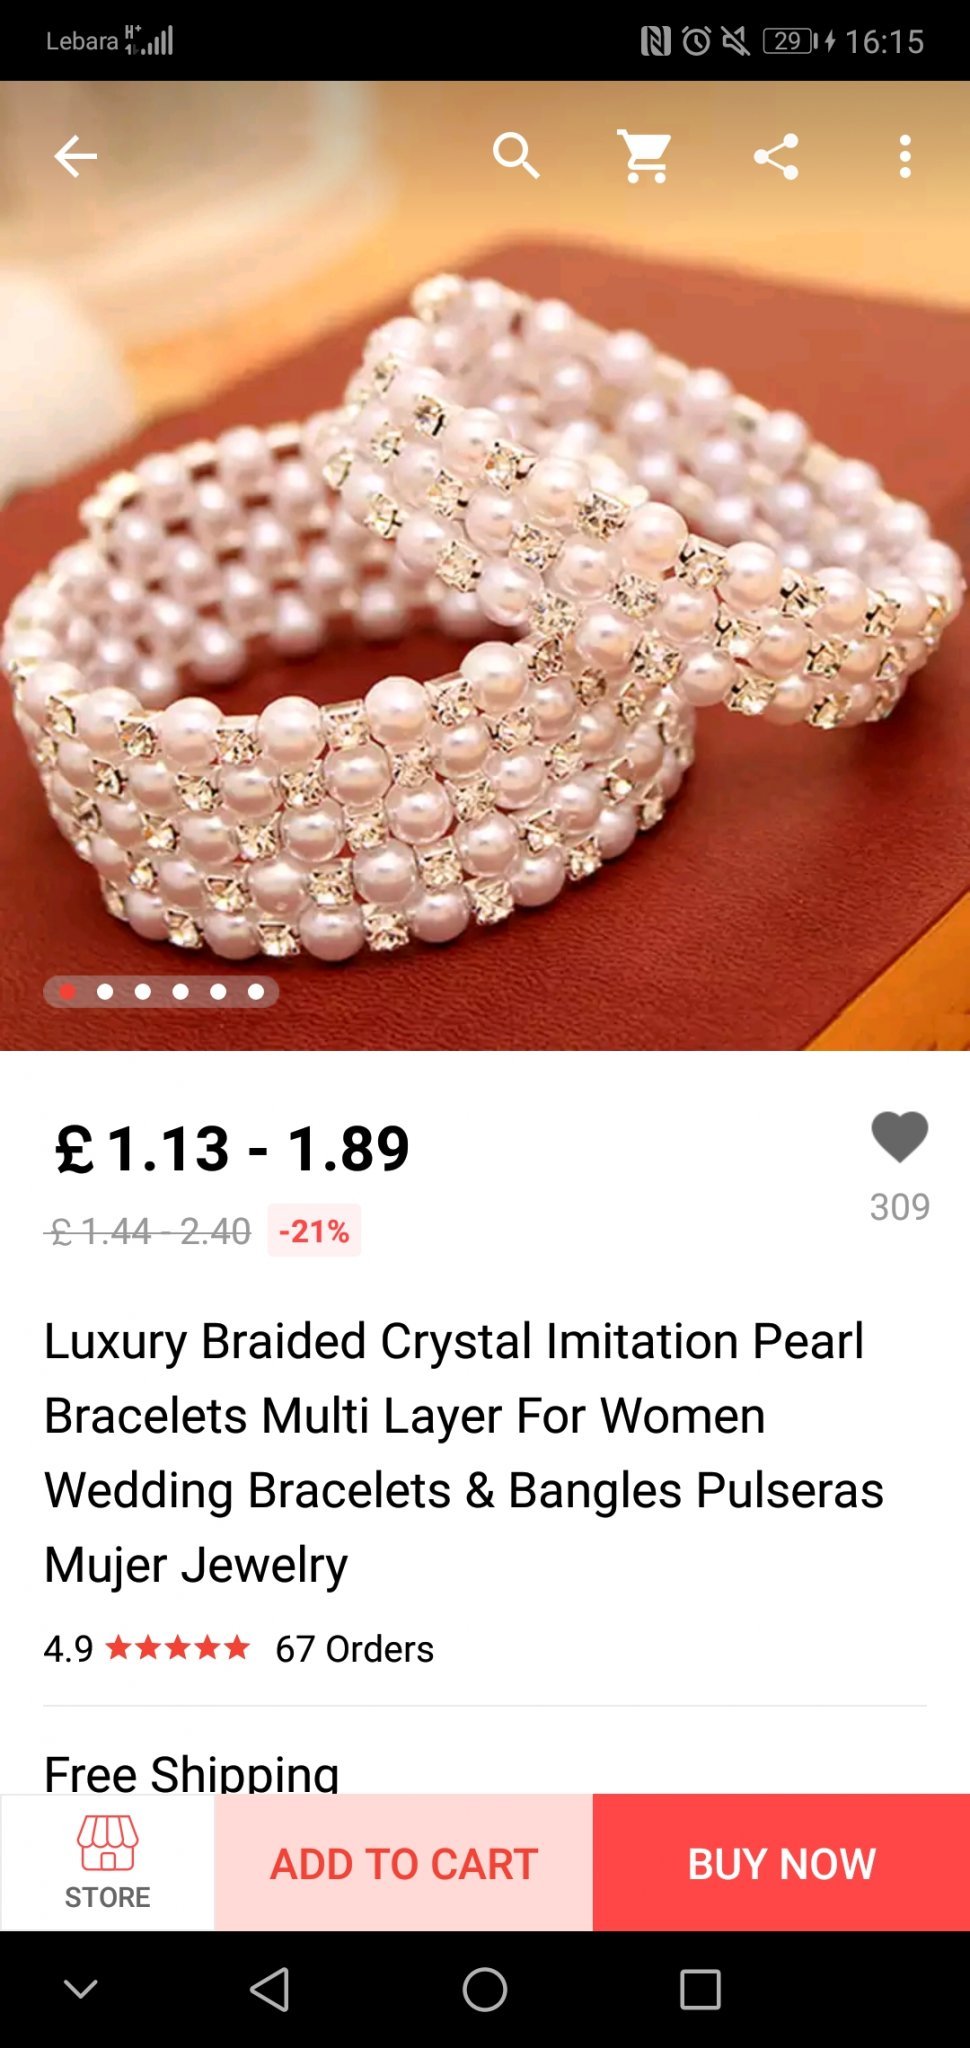Go back using the top arrow
This screenshot has height=2048, width=970.
tap(75, 156)
